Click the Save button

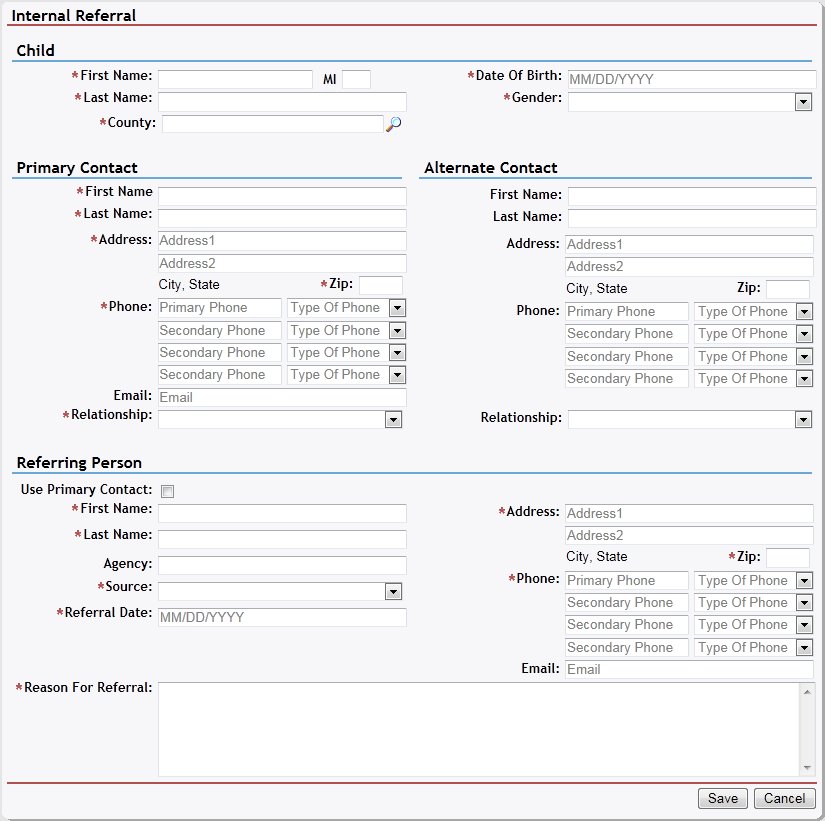(x=722, y=798)
